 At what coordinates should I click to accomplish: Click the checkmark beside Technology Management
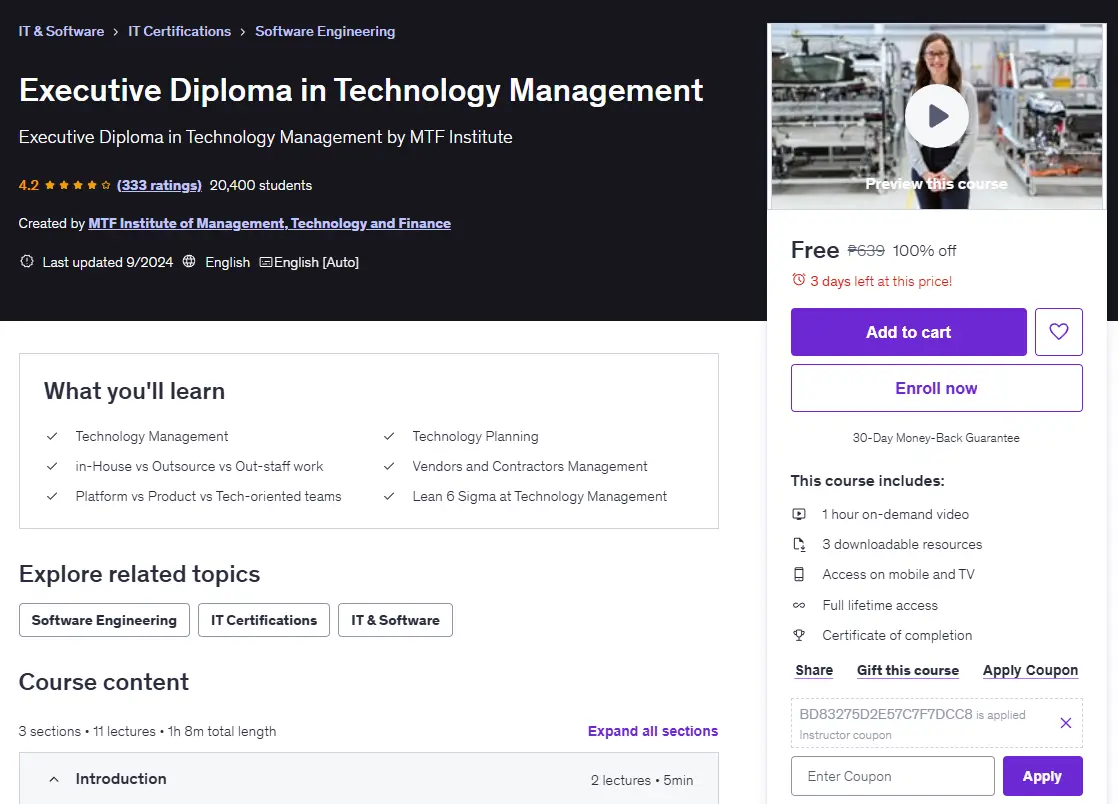pyautogui.click(x=52, y=436)
